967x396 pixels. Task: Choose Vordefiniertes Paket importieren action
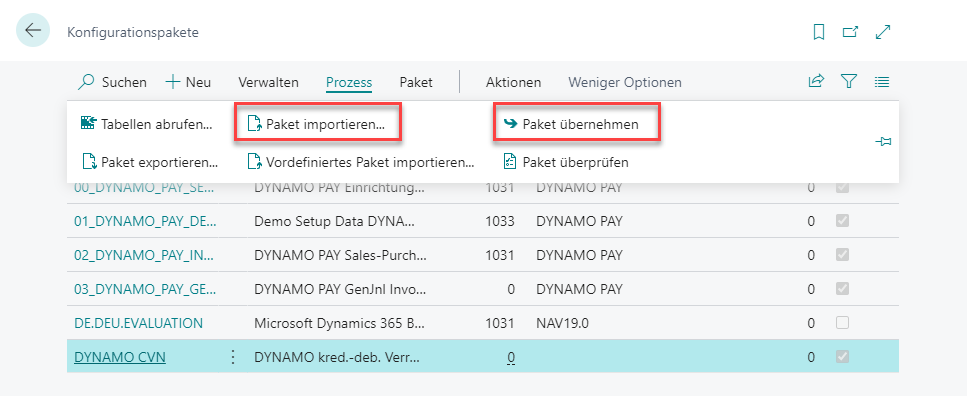tap(360, 162)
